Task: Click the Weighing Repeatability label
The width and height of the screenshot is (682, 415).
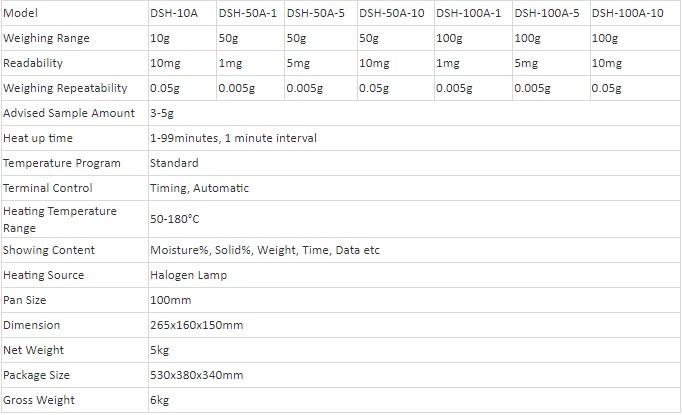Action: pos(65,88)
